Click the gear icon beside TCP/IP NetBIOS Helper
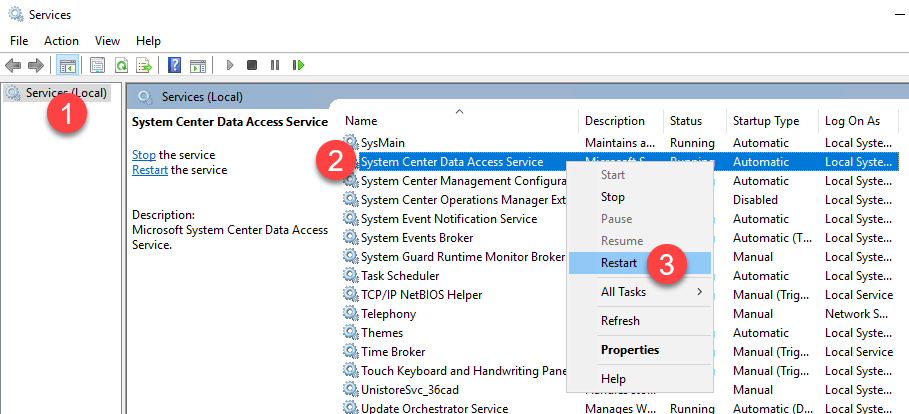 coord(351,295)
